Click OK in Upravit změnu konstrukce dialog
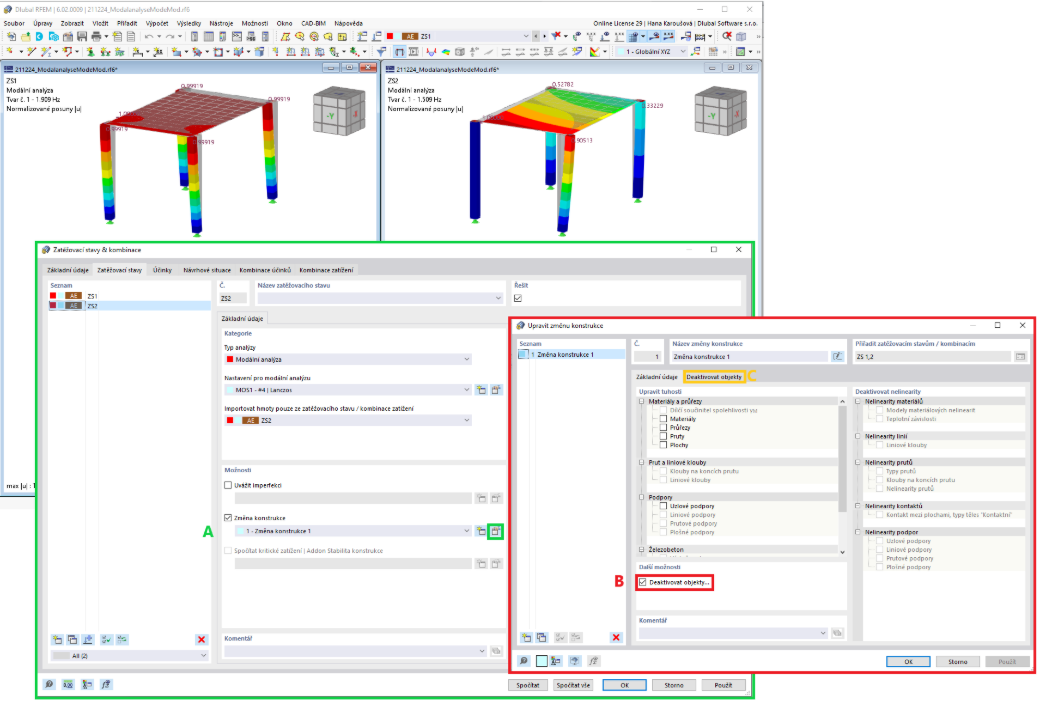The width and height of the screenshot is (1040, 701). tap(908, 662)
